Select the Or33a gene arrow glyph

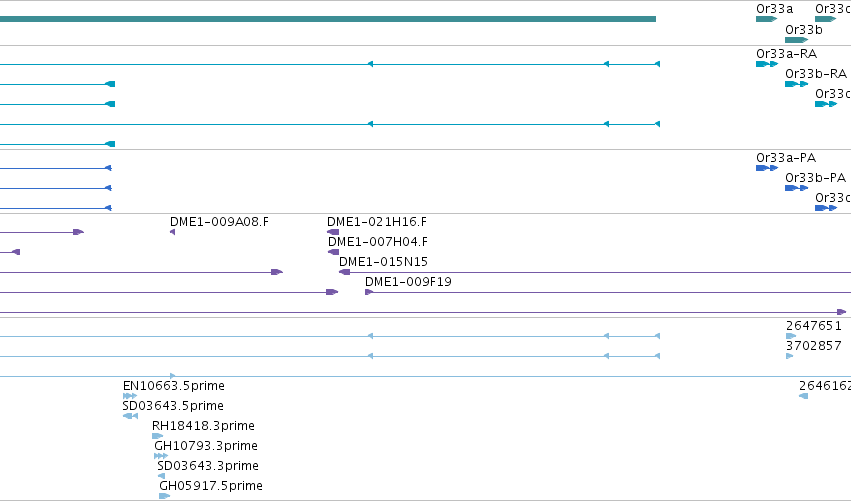[x=766, y=19]
